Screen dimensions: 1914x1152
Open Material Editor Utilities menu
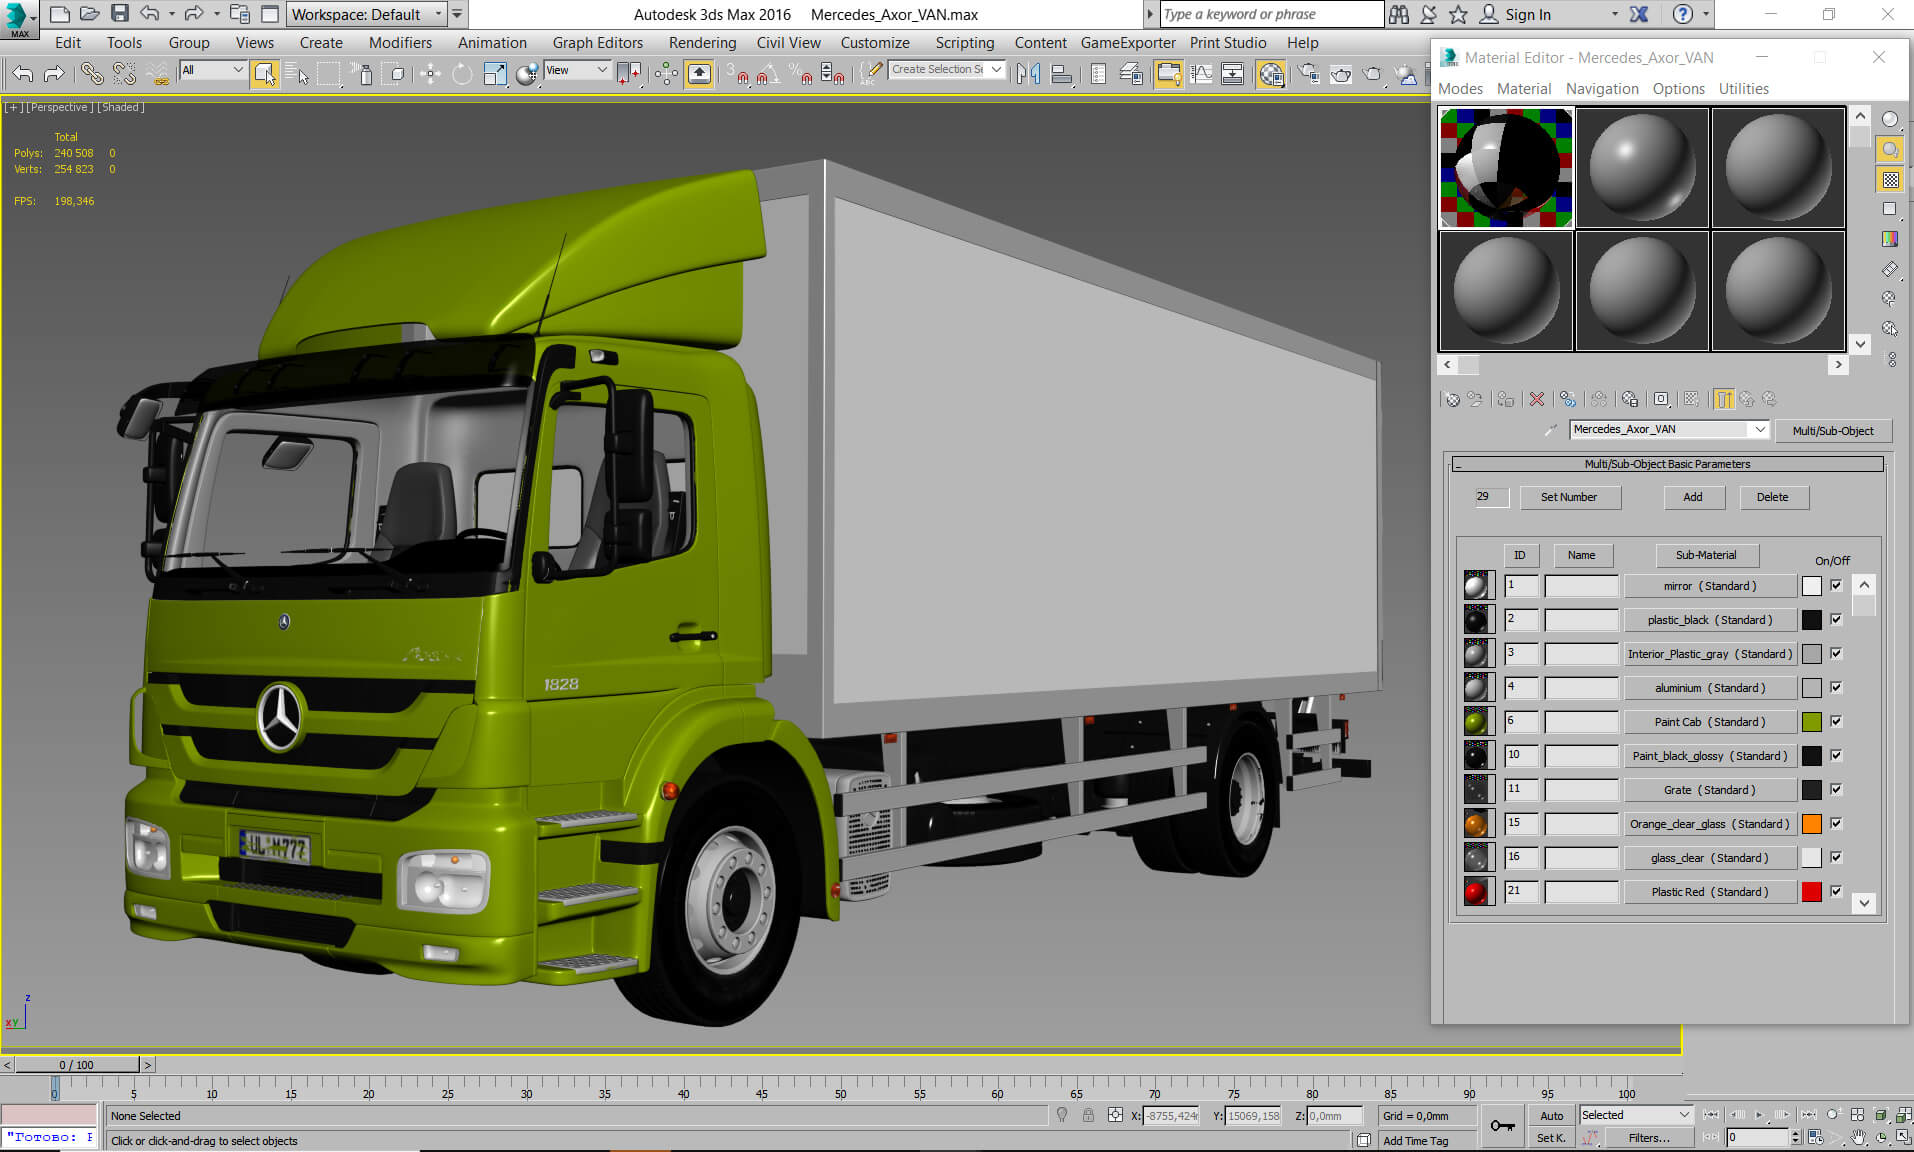1743,89
